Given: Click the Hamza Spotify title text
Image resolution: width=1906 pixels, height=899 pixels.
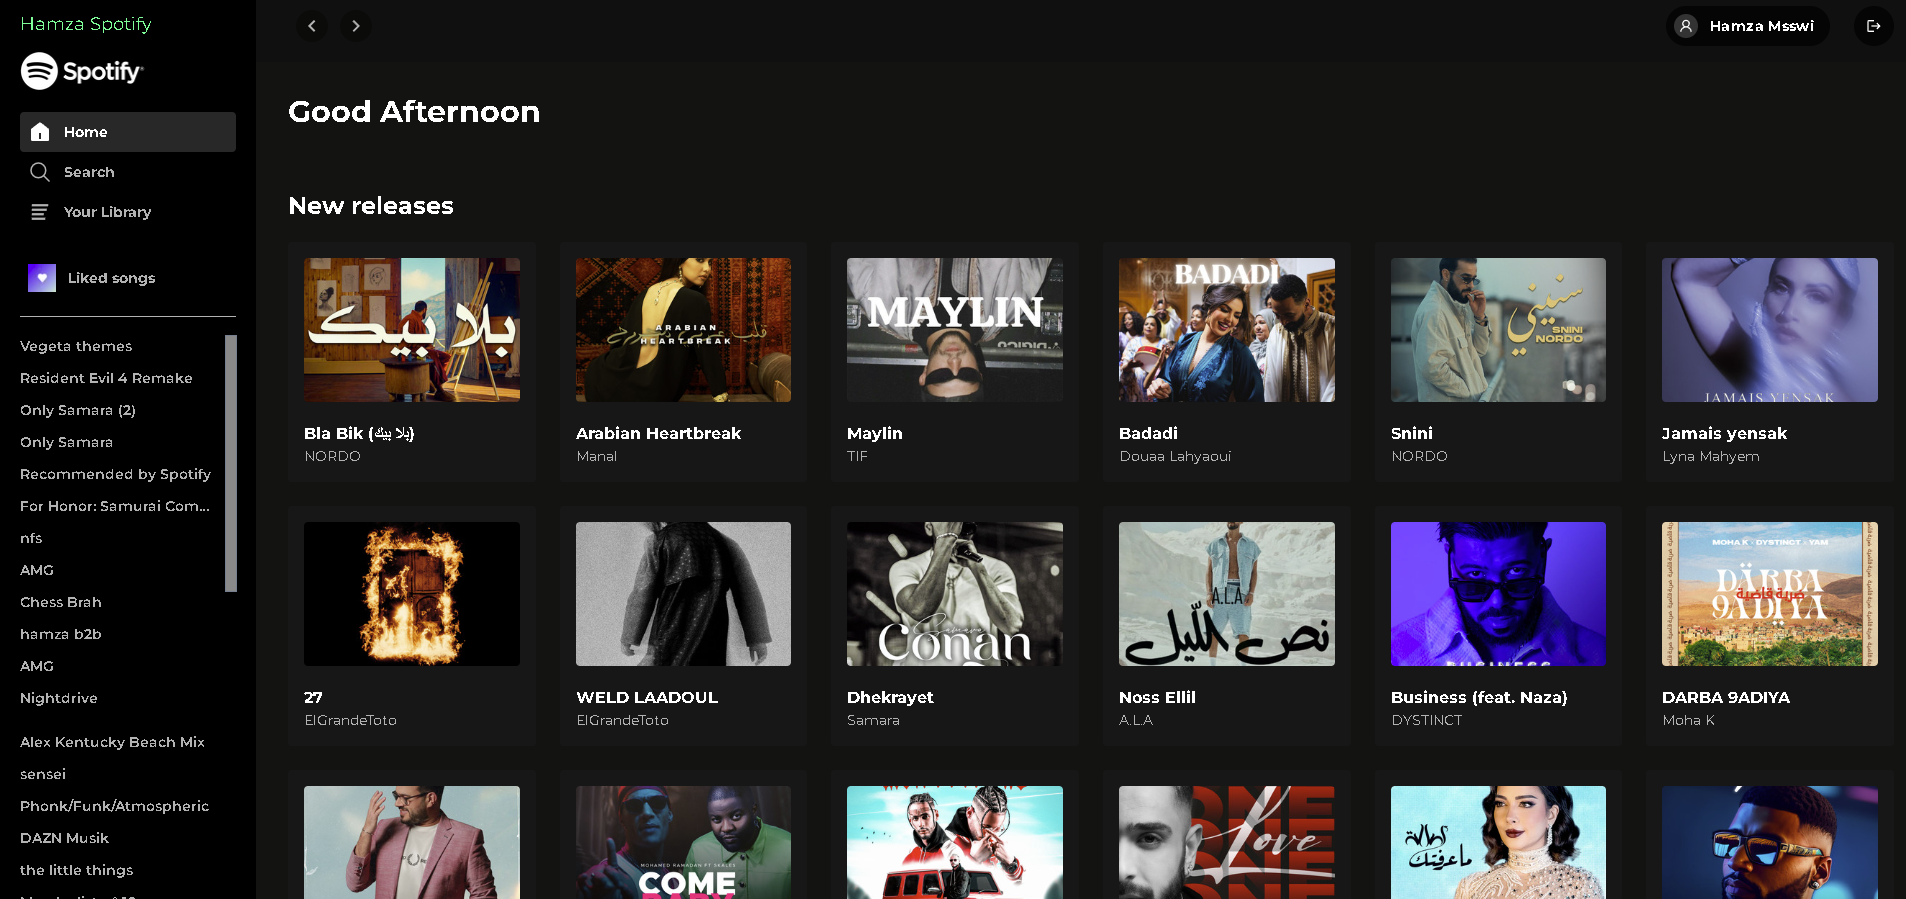Looking at the screenshot, I should pos(86,24).
